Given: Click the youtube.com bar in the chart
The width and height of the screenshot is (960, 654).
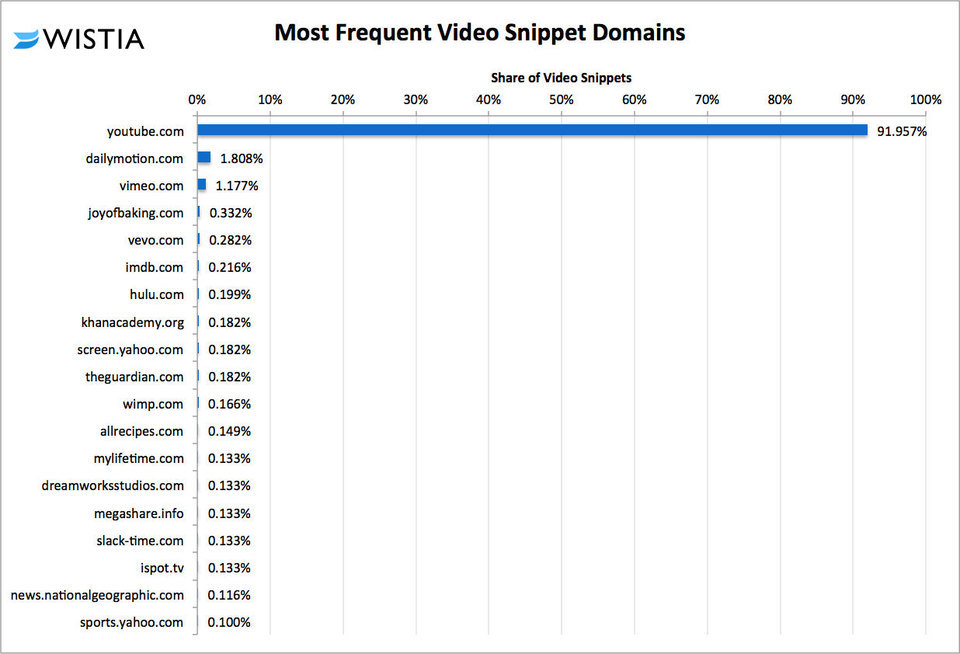Looking at the screenshot, I should tap(532, 130).
